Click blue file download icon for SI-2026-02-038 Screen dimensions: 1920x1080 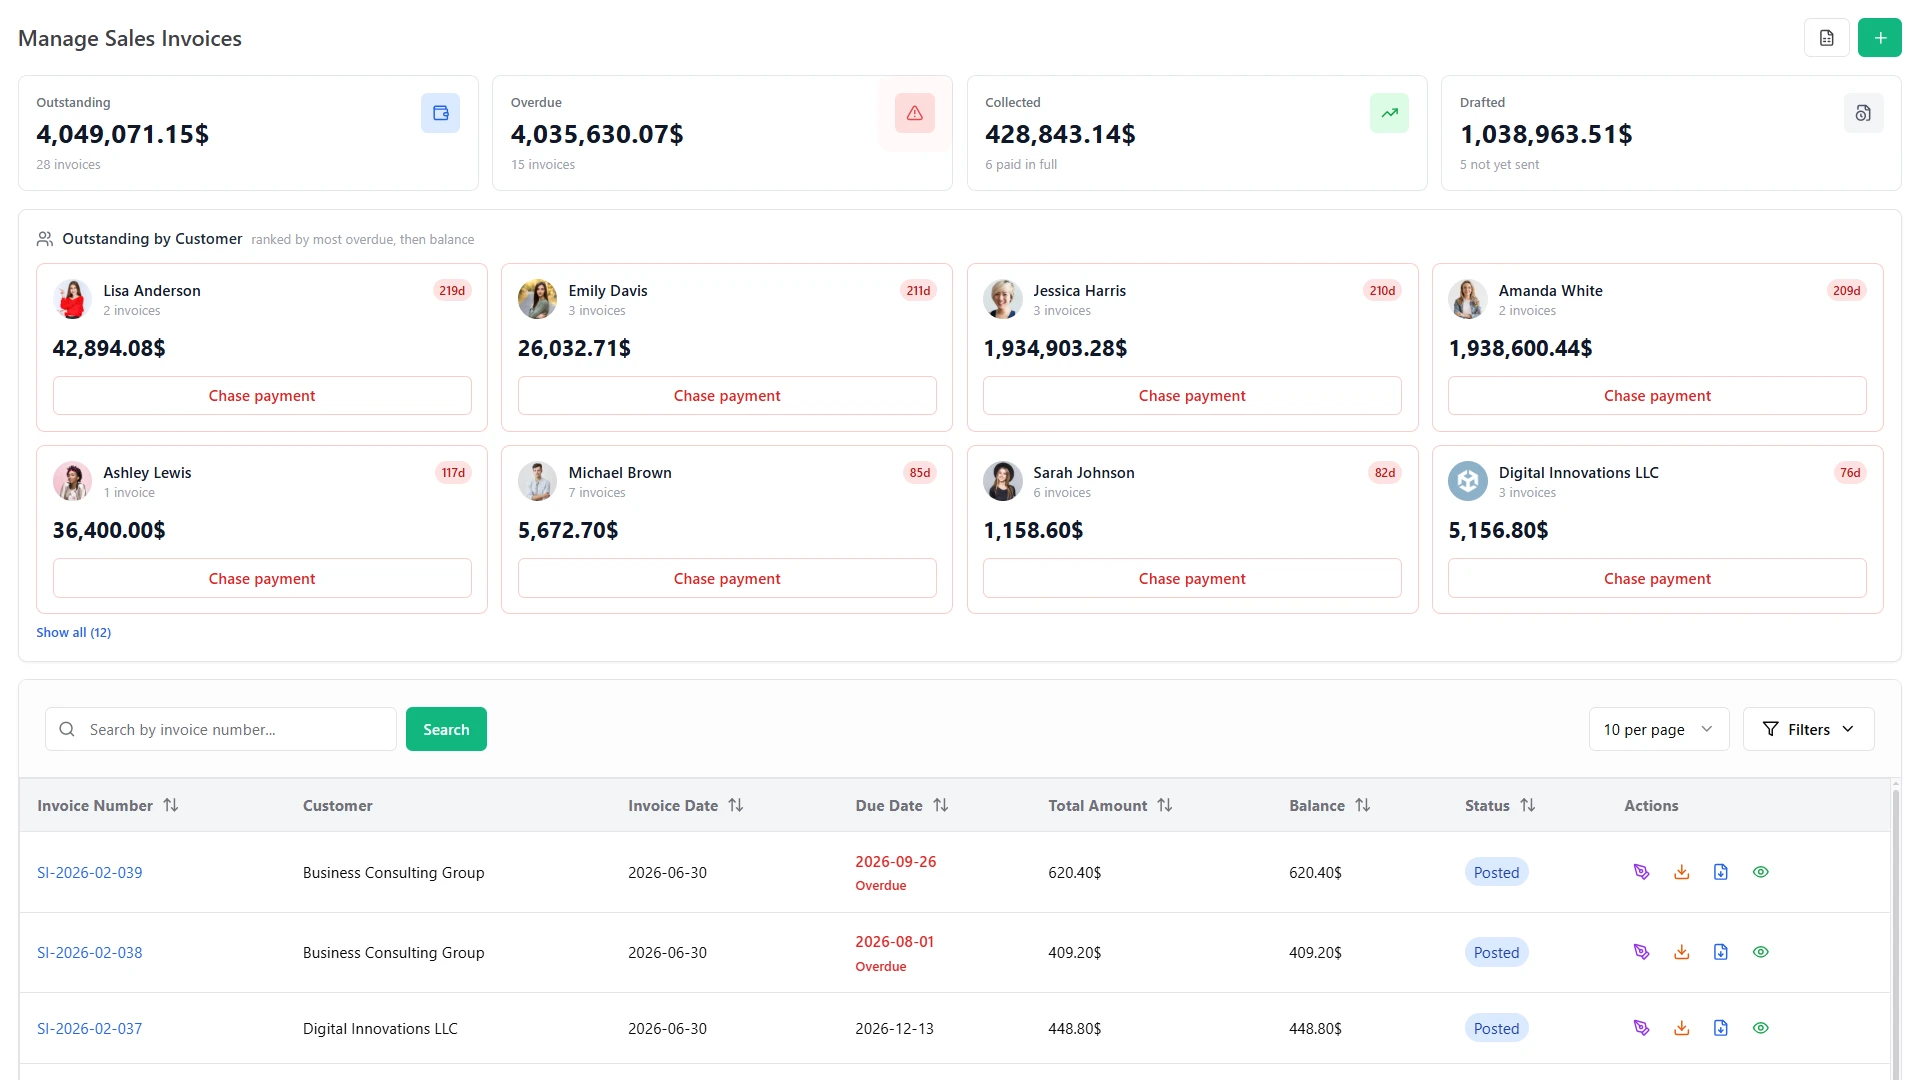[x=1720, y=952]
